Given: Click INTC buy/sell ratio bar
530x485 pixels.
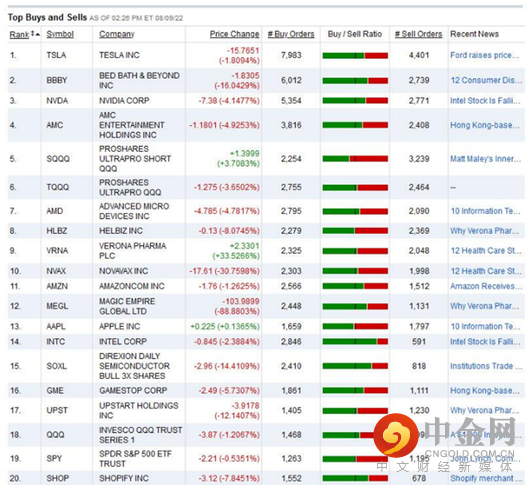Looking at the screenshot, I should point(355,342).
